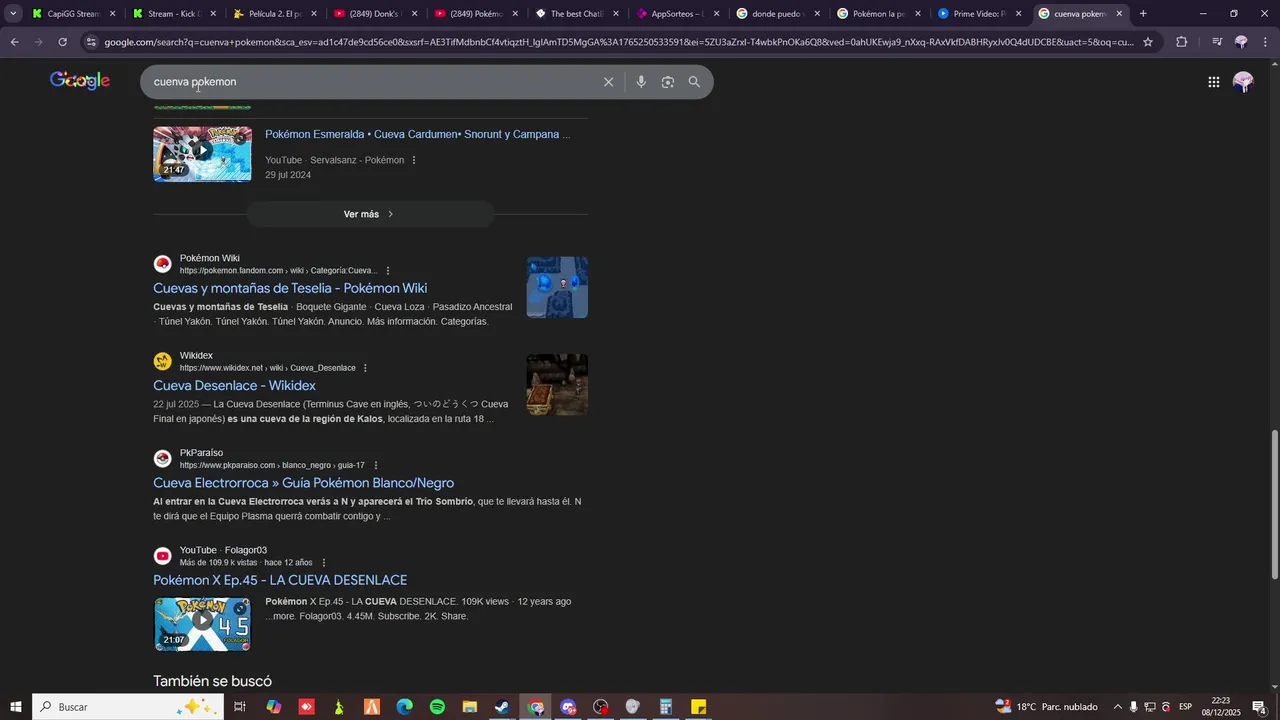Open the Calculator from the taskbar

665,707
